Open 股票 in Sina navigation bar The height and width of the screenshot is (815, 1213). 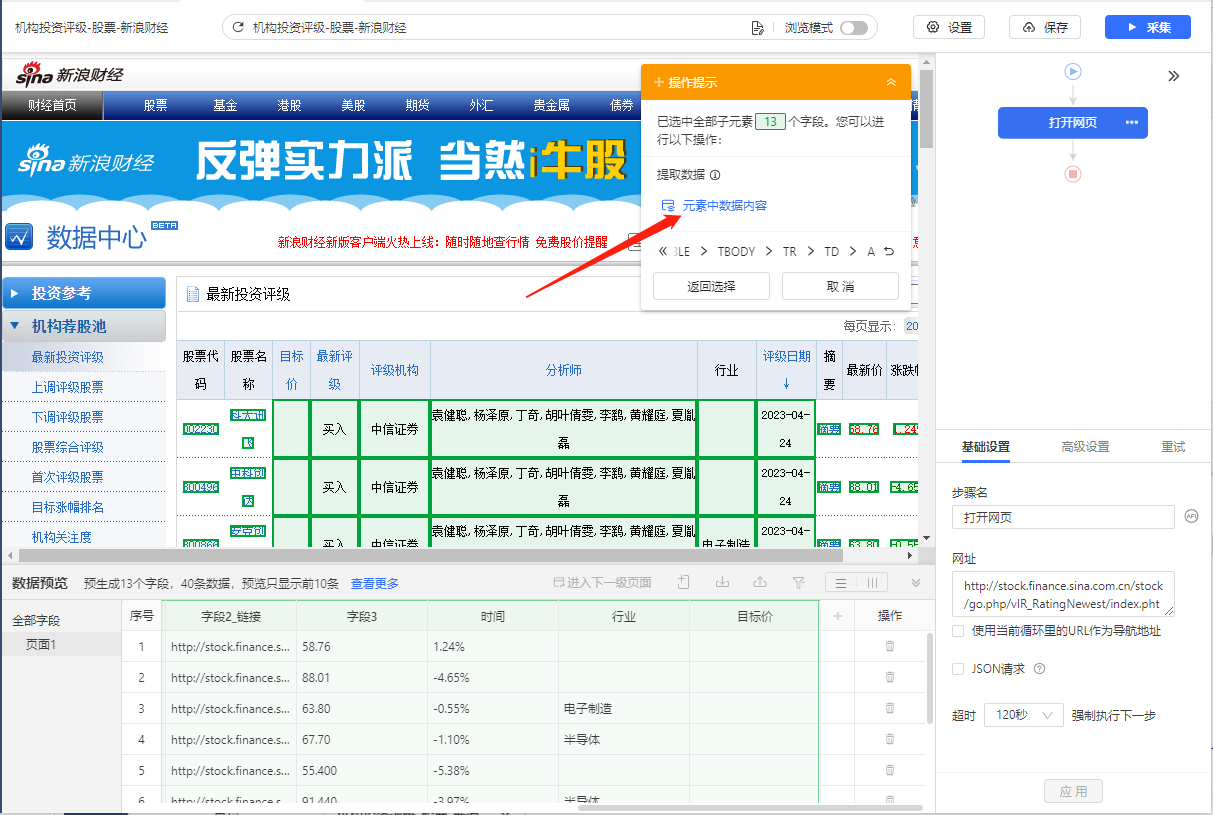pyautogui.click(x=155, y=105)
